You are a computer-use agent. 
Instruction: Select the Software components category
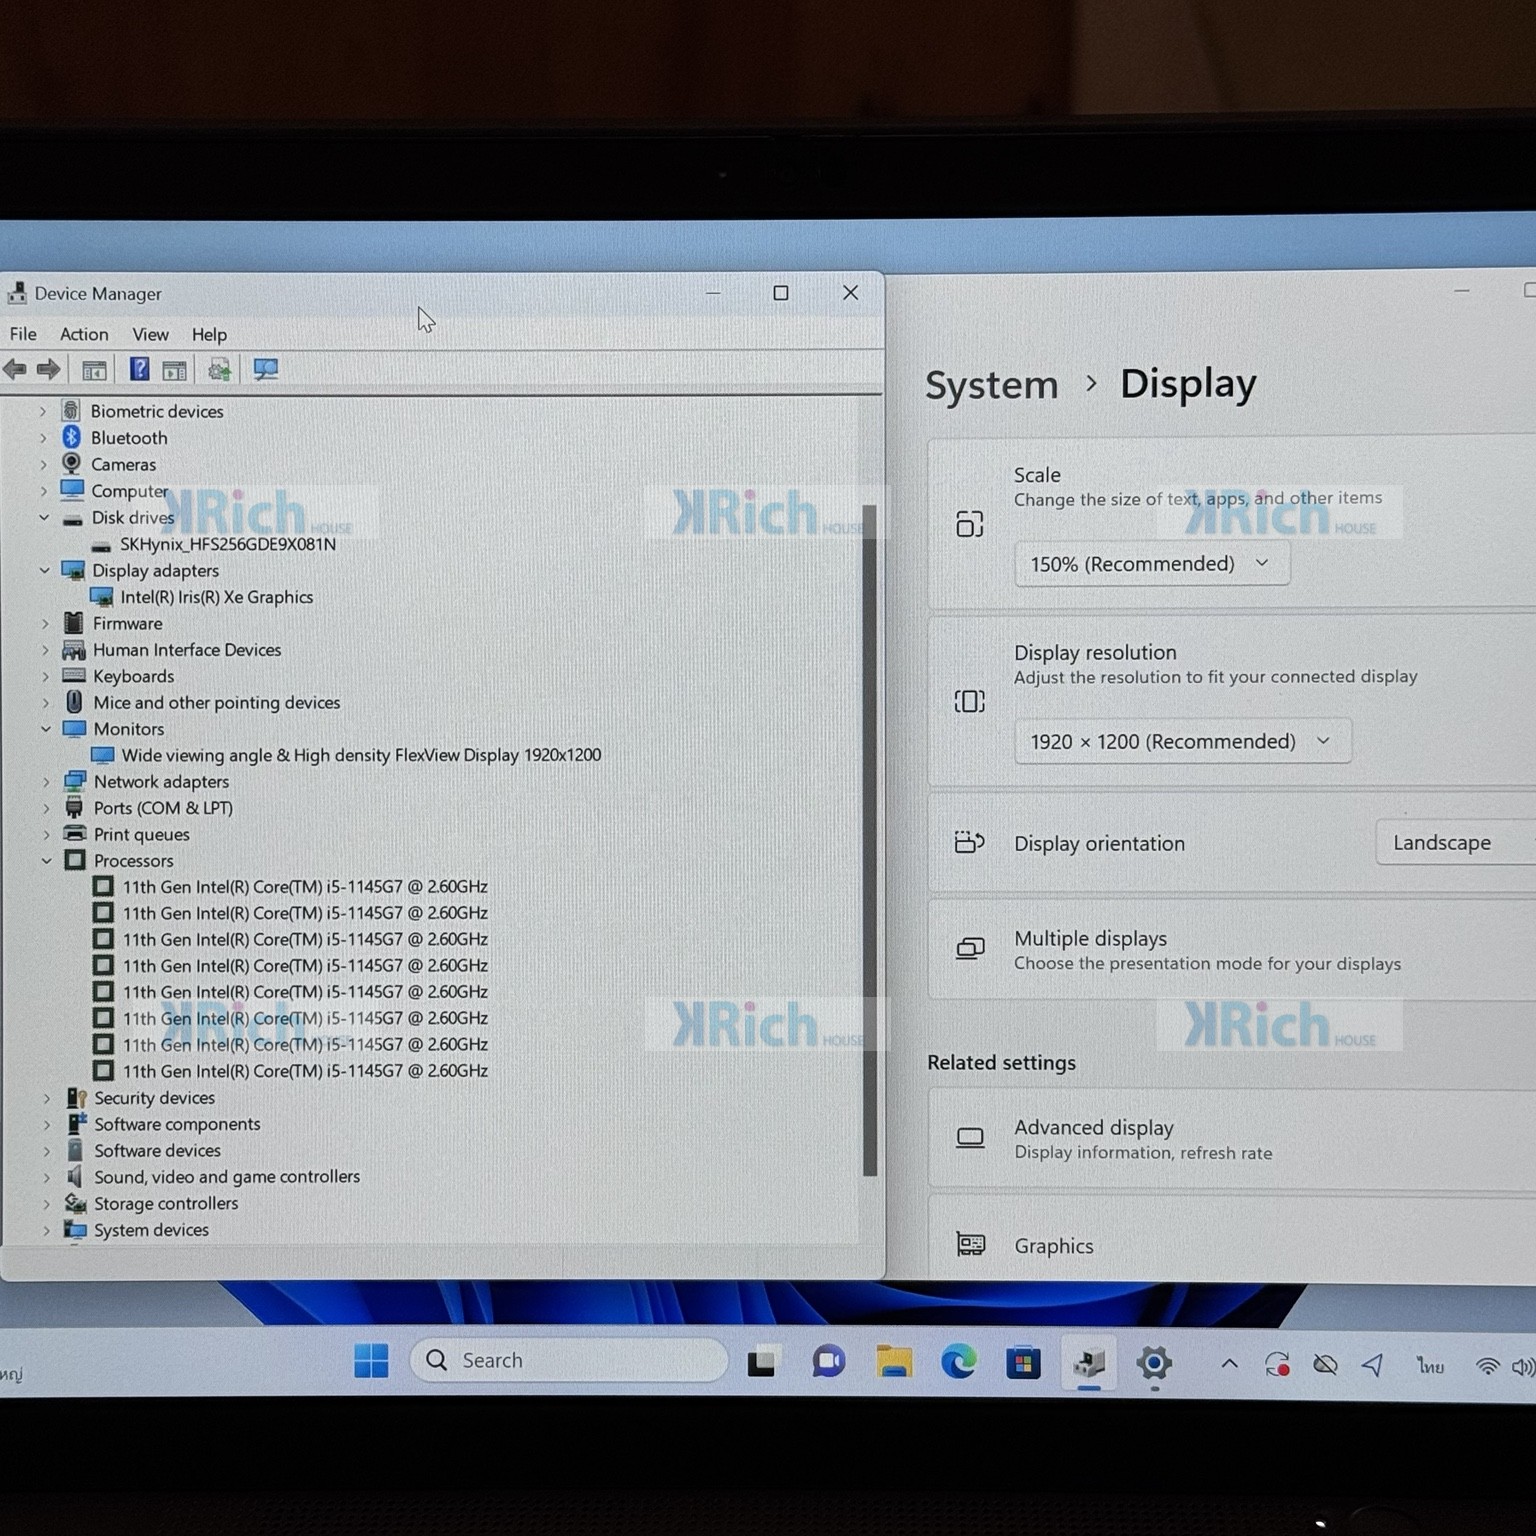177,1124
